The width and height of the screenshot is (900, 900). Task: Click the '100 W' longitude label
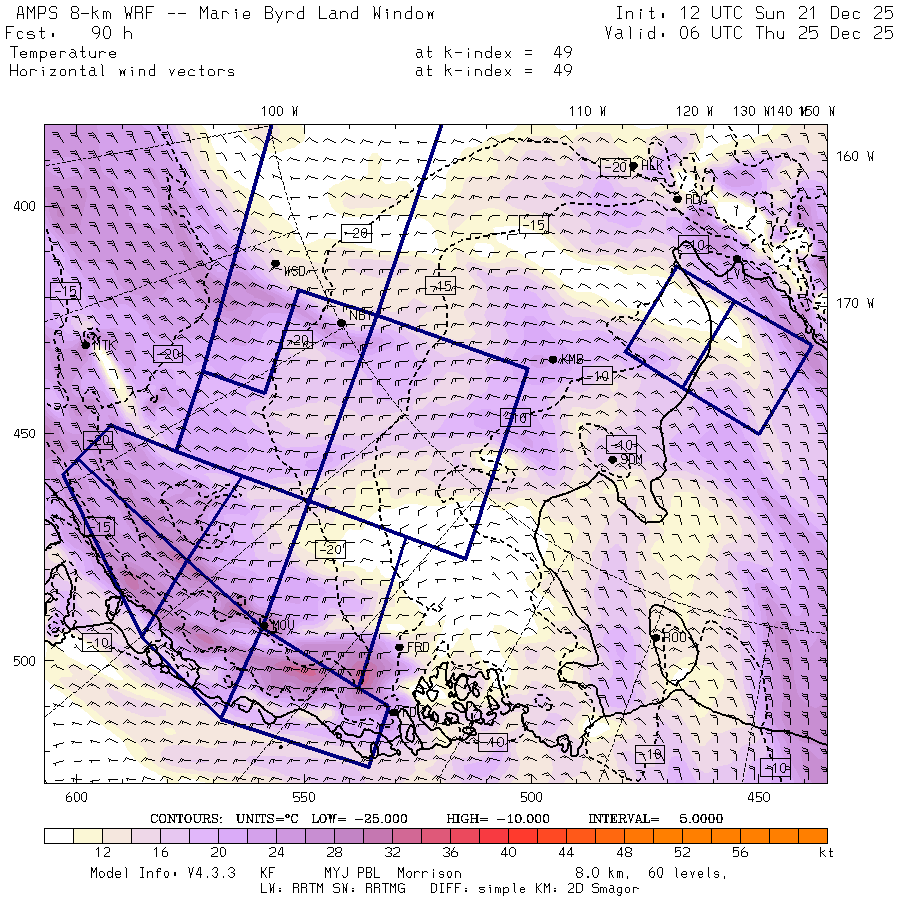pyautogui.click(x=279, y=111)
